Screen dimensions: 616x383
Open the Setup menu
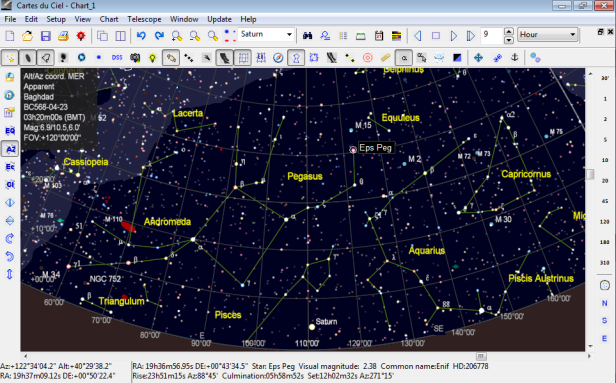pyautogui.click(x=56, y=19)
